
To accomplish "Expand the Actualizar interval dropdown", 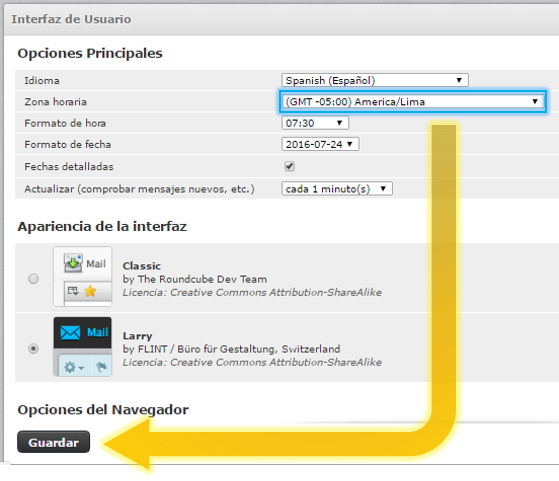I will 337,189.
